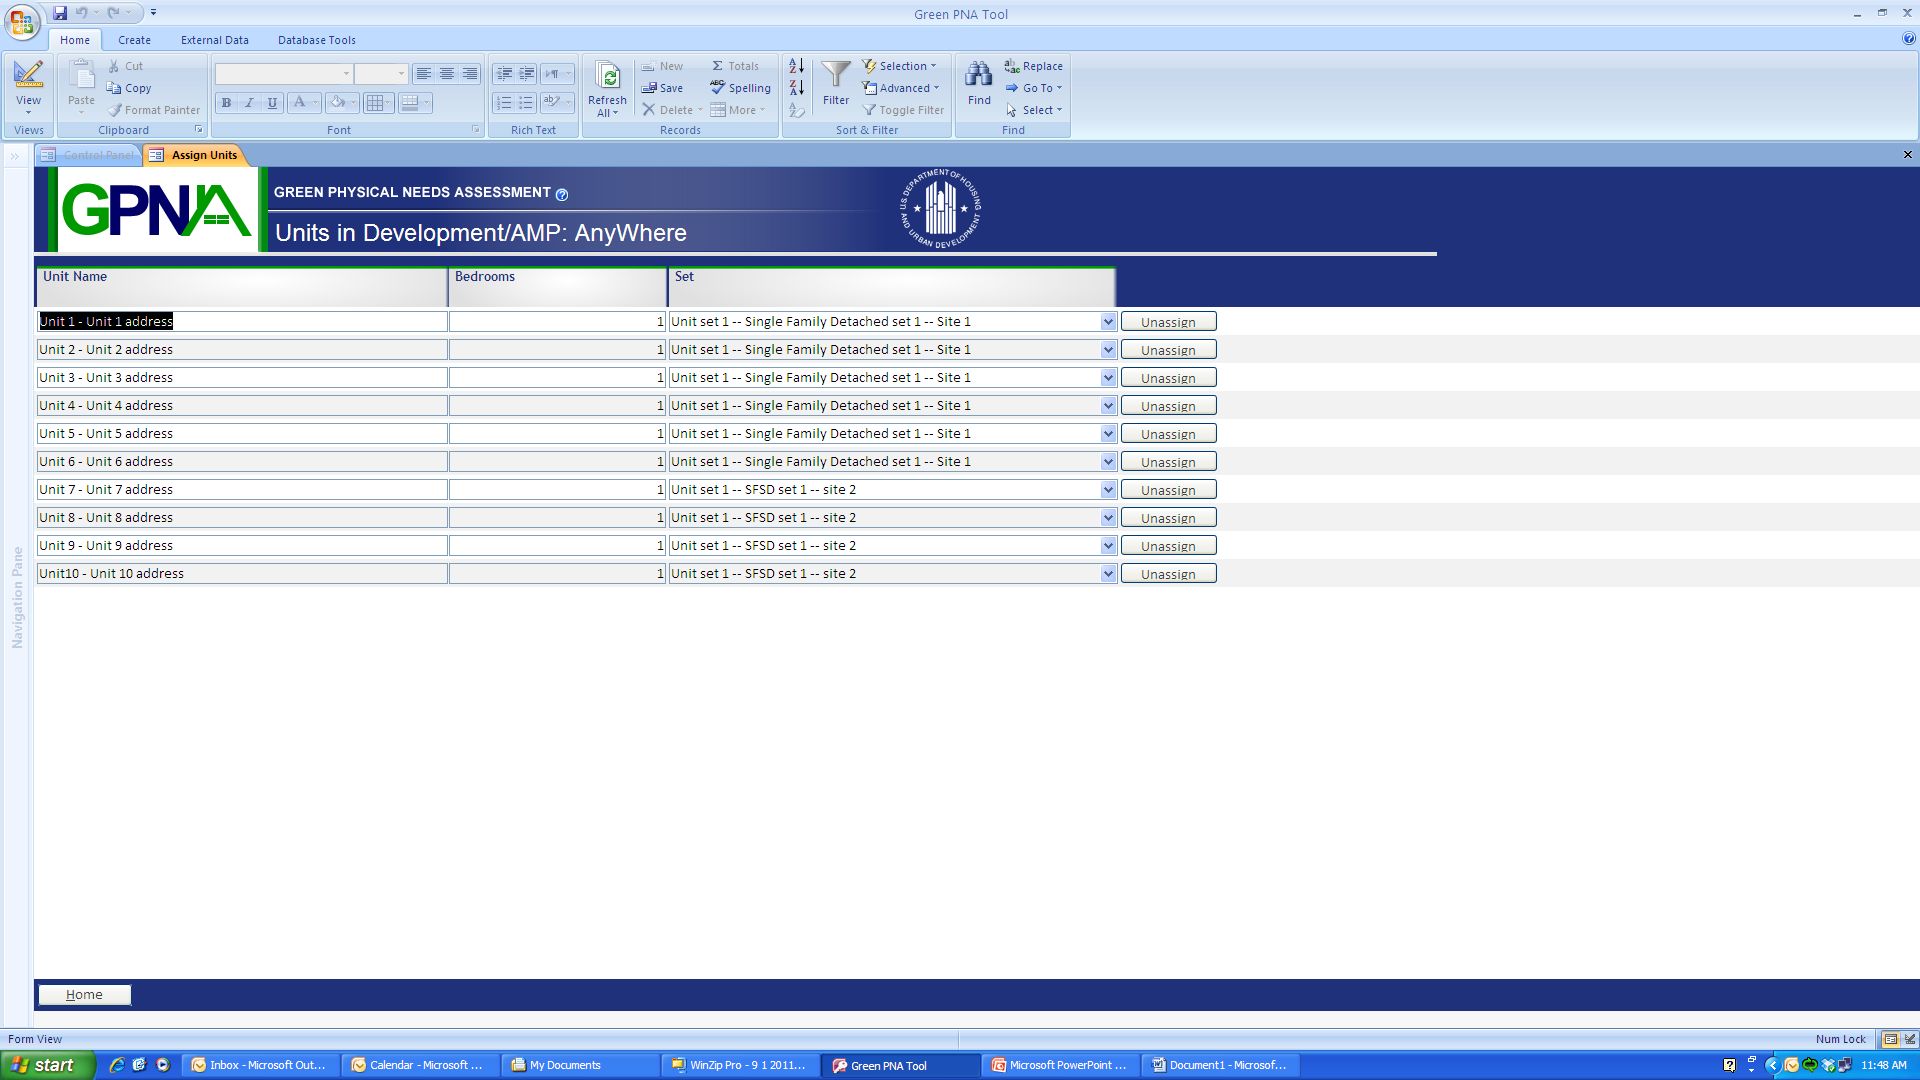The height and width of the screenshot is (1080, 1920).
Task: Click the Find binoculars icon
Action: (979, 75)
